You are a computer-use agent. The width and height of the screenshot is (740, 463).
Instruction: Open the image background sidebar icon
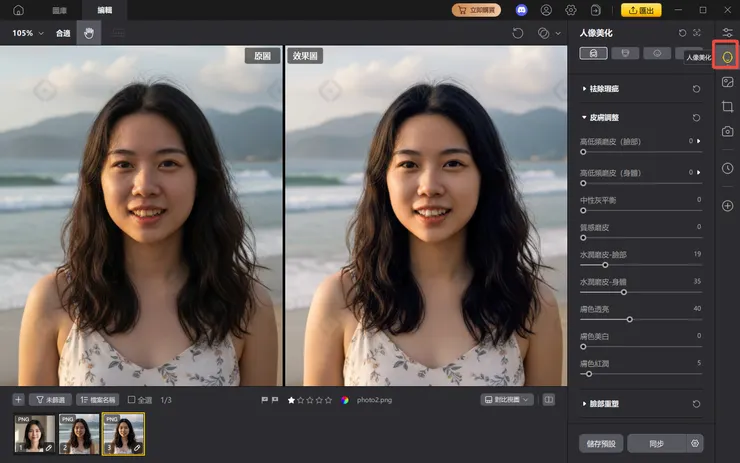727,82
